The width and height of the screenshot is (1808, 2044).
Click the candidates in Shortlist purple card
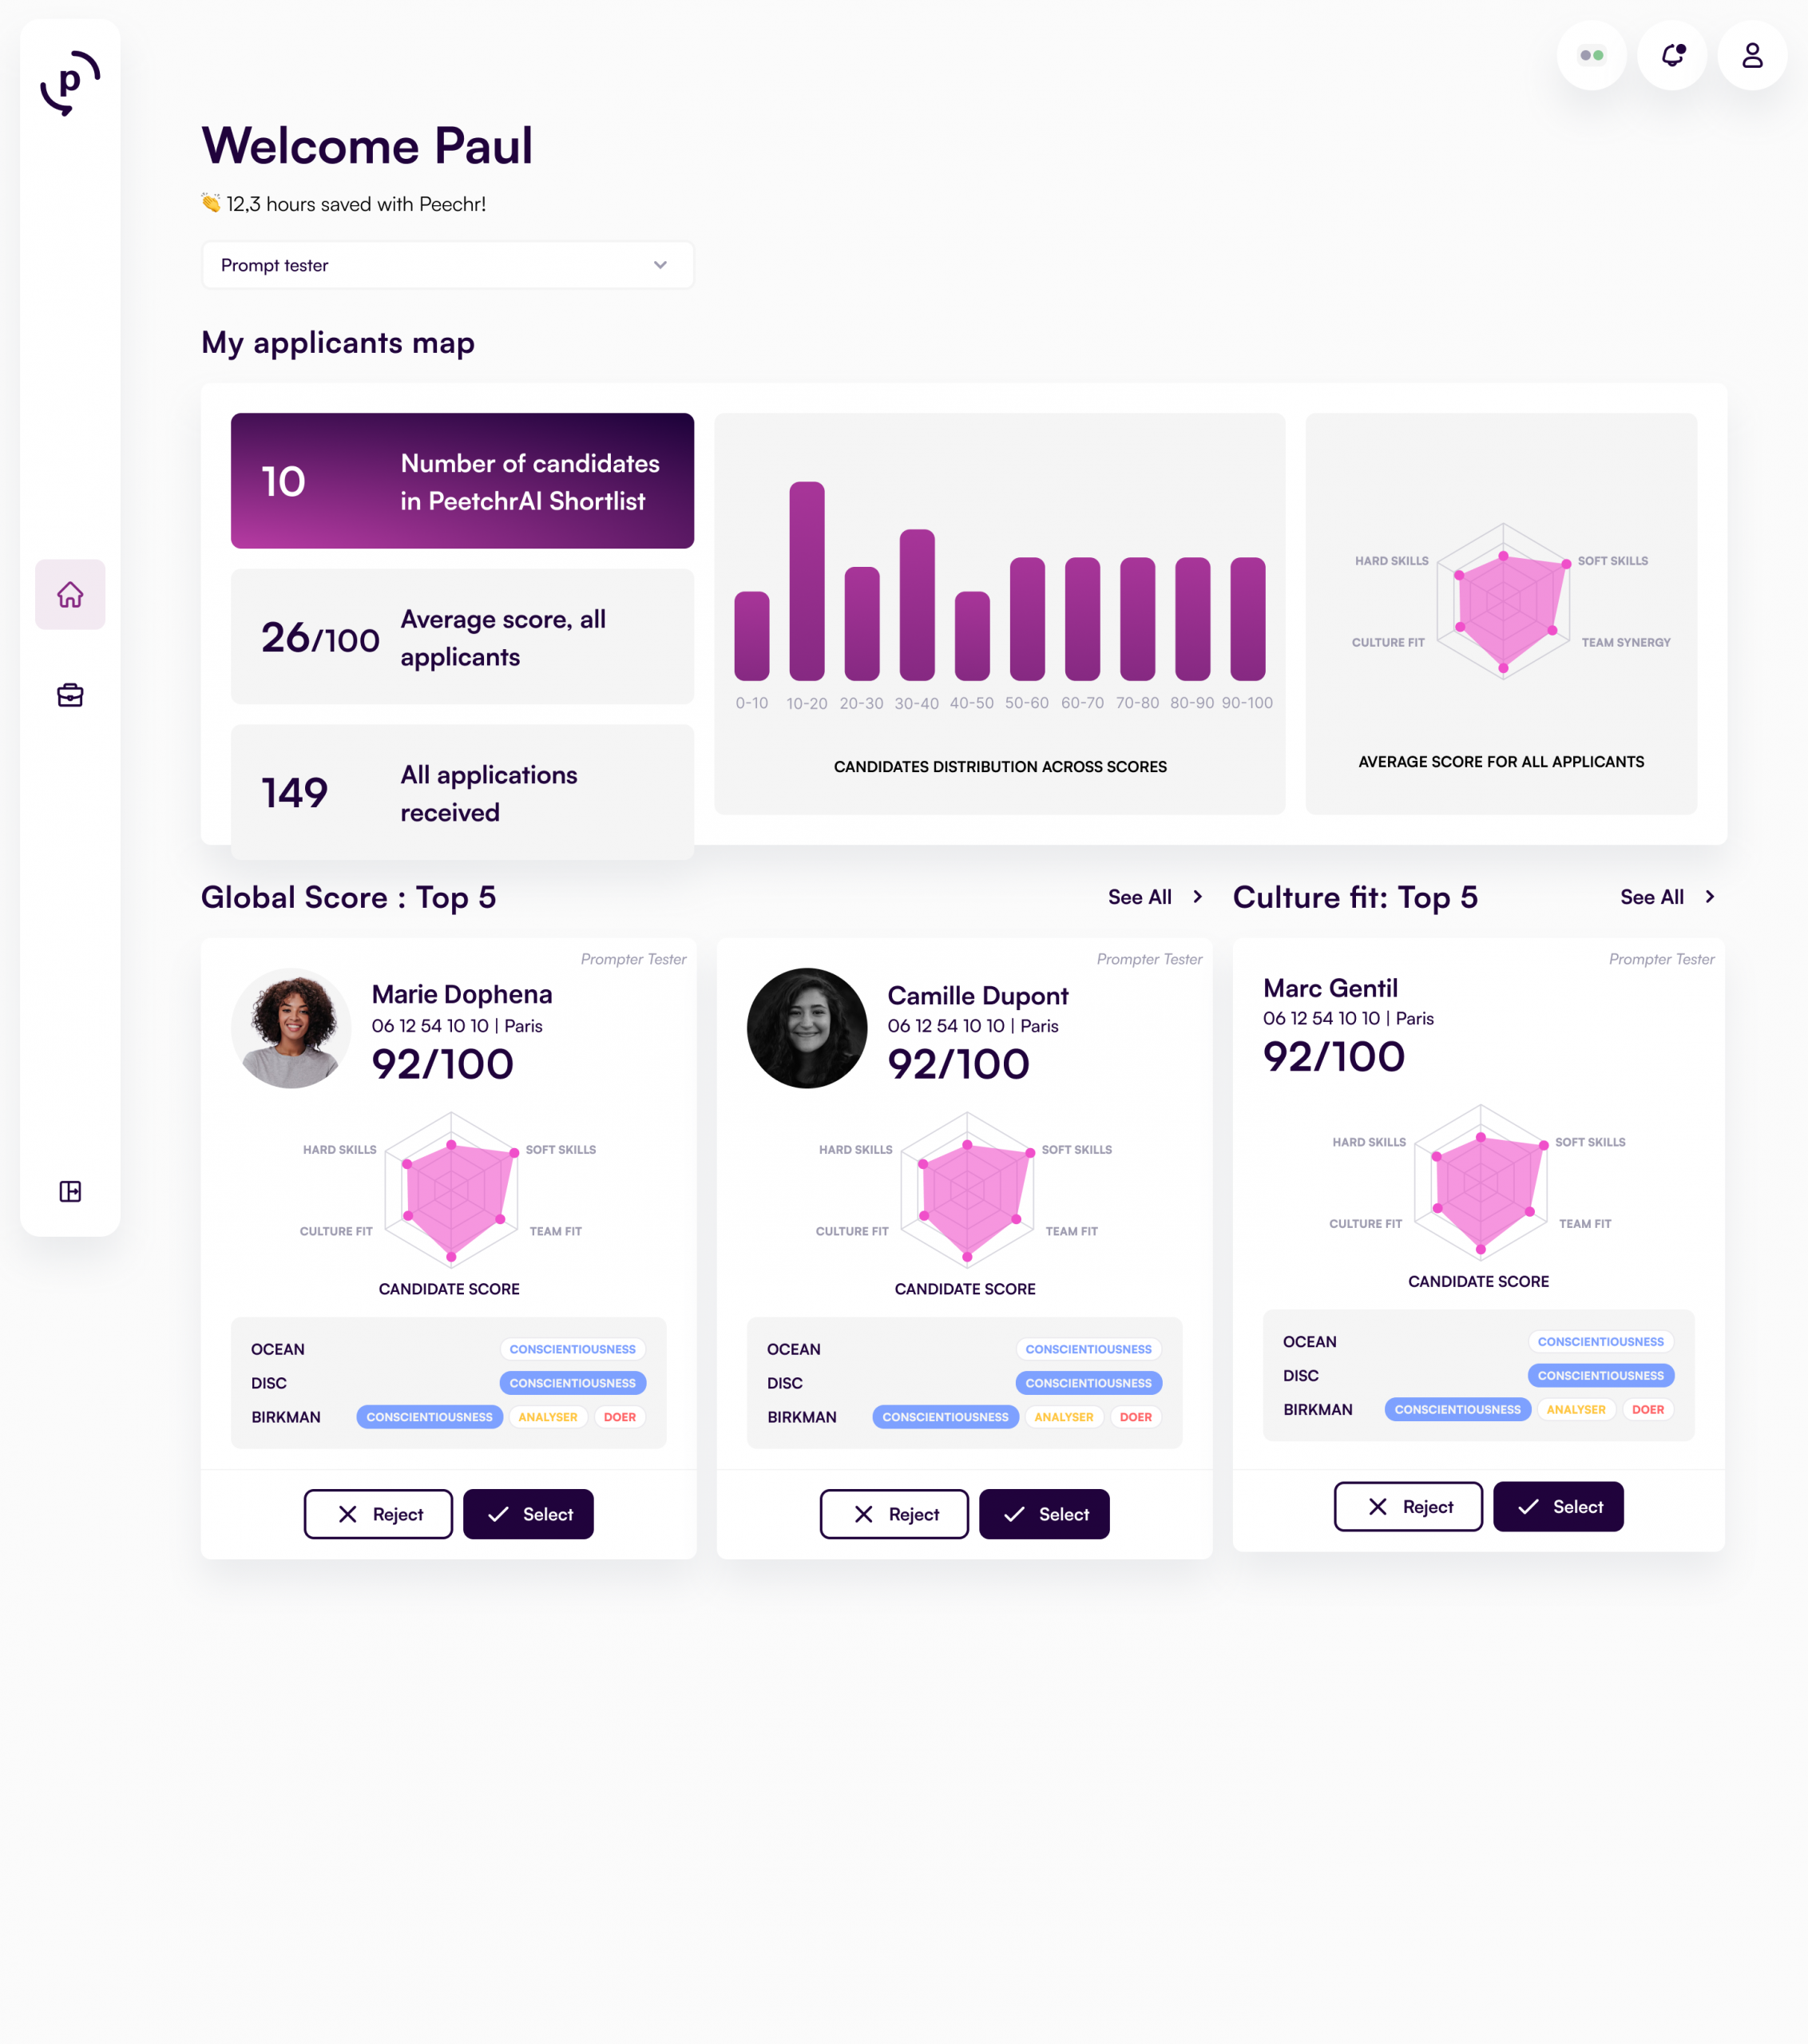[x=462, y=481]
